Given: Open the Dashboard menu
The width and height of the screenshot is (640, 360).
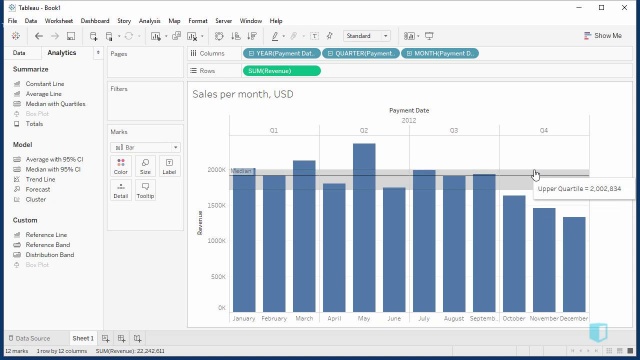Looking at the screenshot, I should 95,21.
